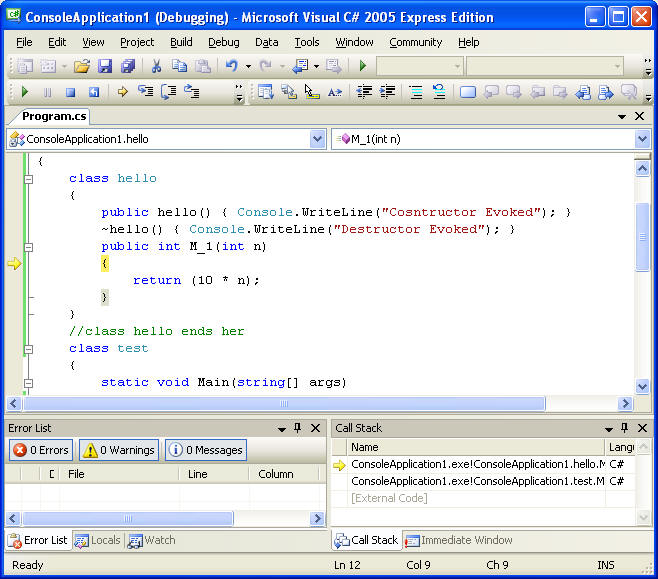Screen dimensions: 658x579
Task: Collapse the class hello code region
Action: tap(28, 179)
